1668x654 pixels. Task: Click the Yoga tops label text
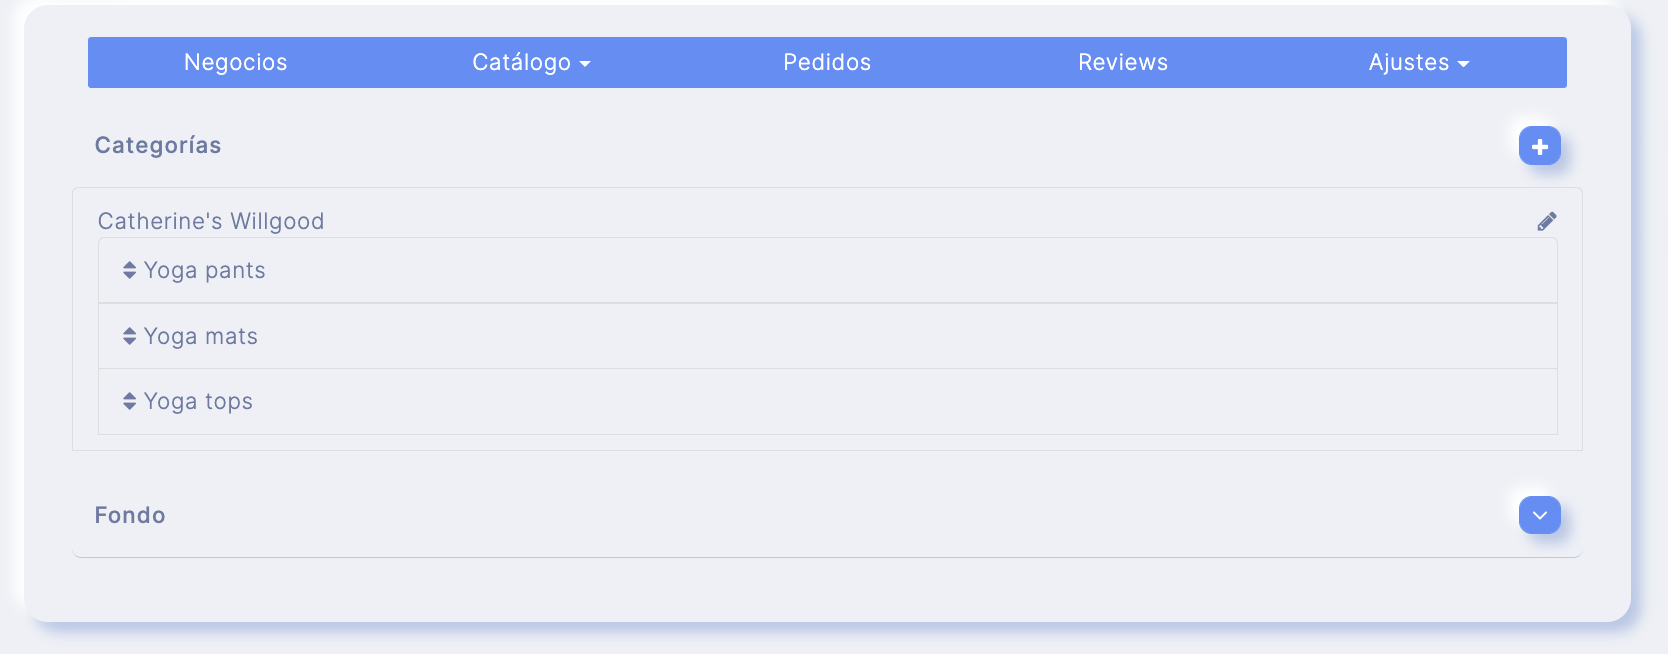click(198, 401)
